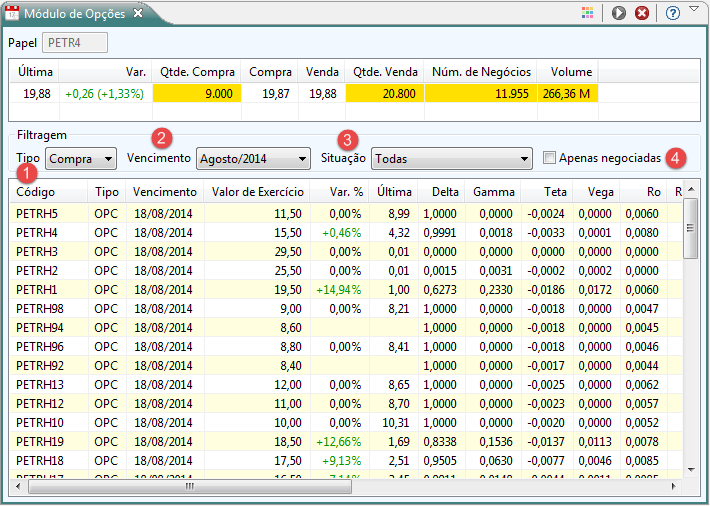
Task: Select the PETRH2 option row
Action: [346, 270]
